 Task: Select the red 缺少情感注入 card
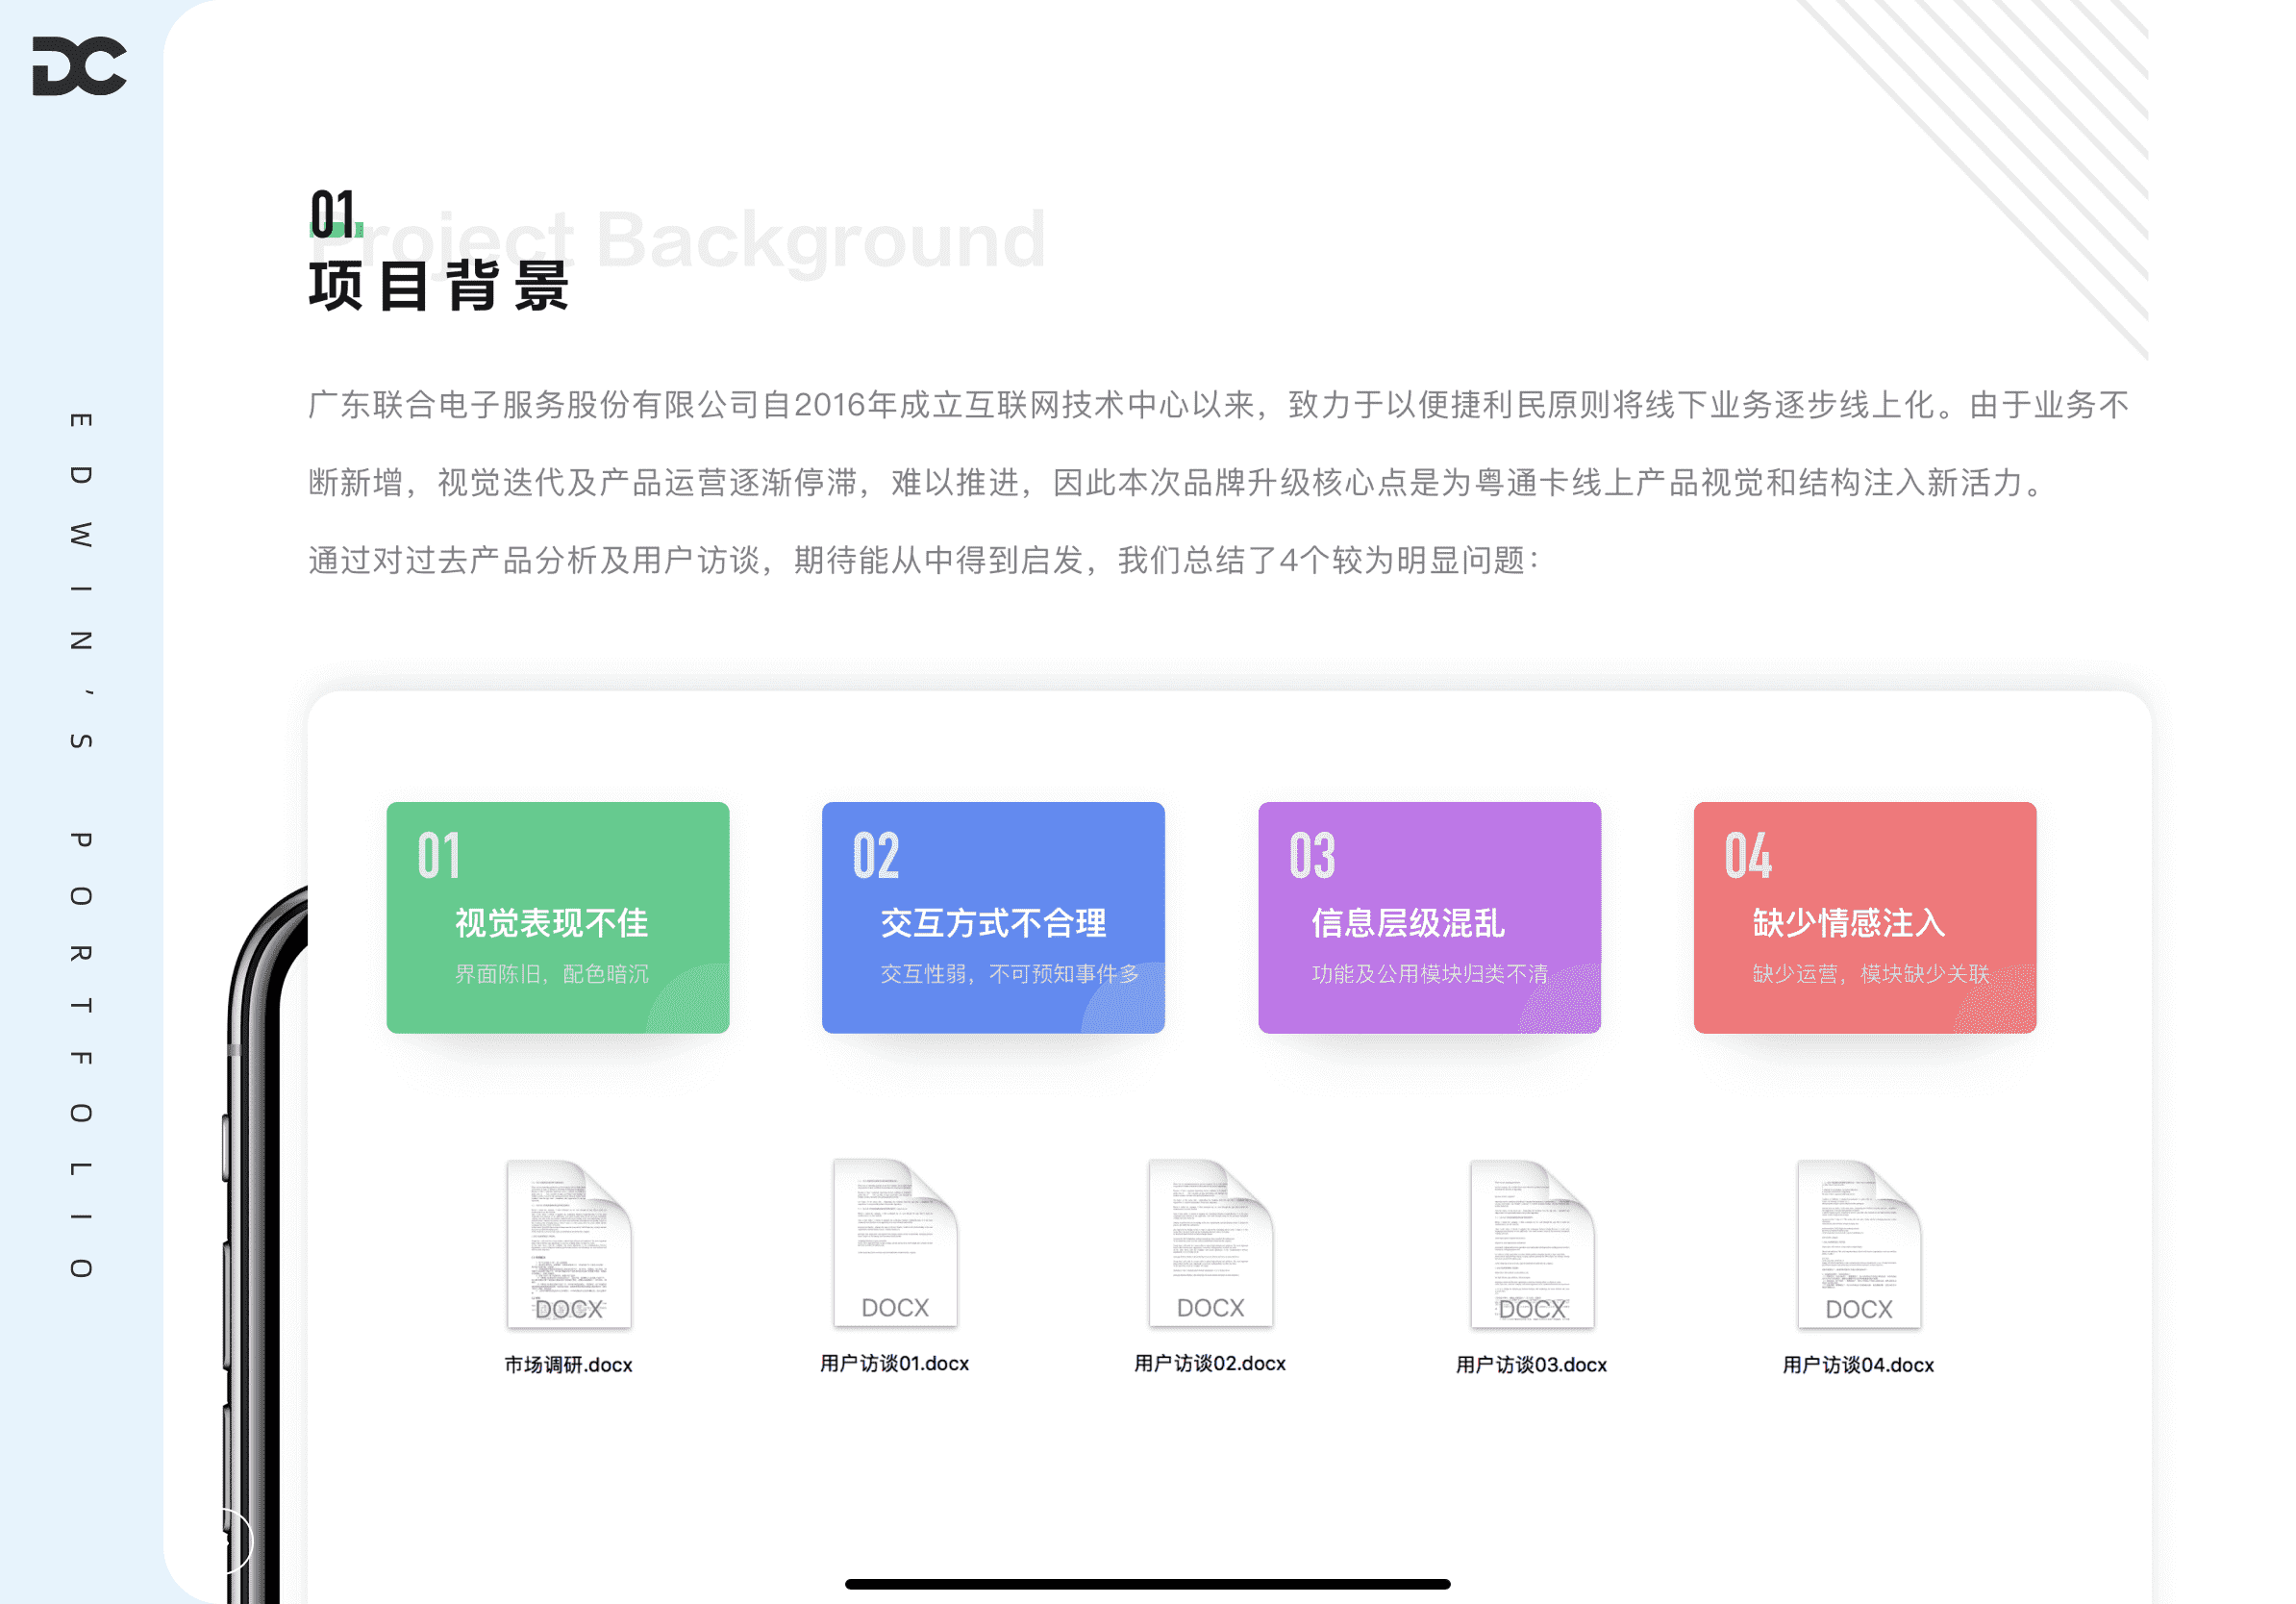pos(1864,917)
